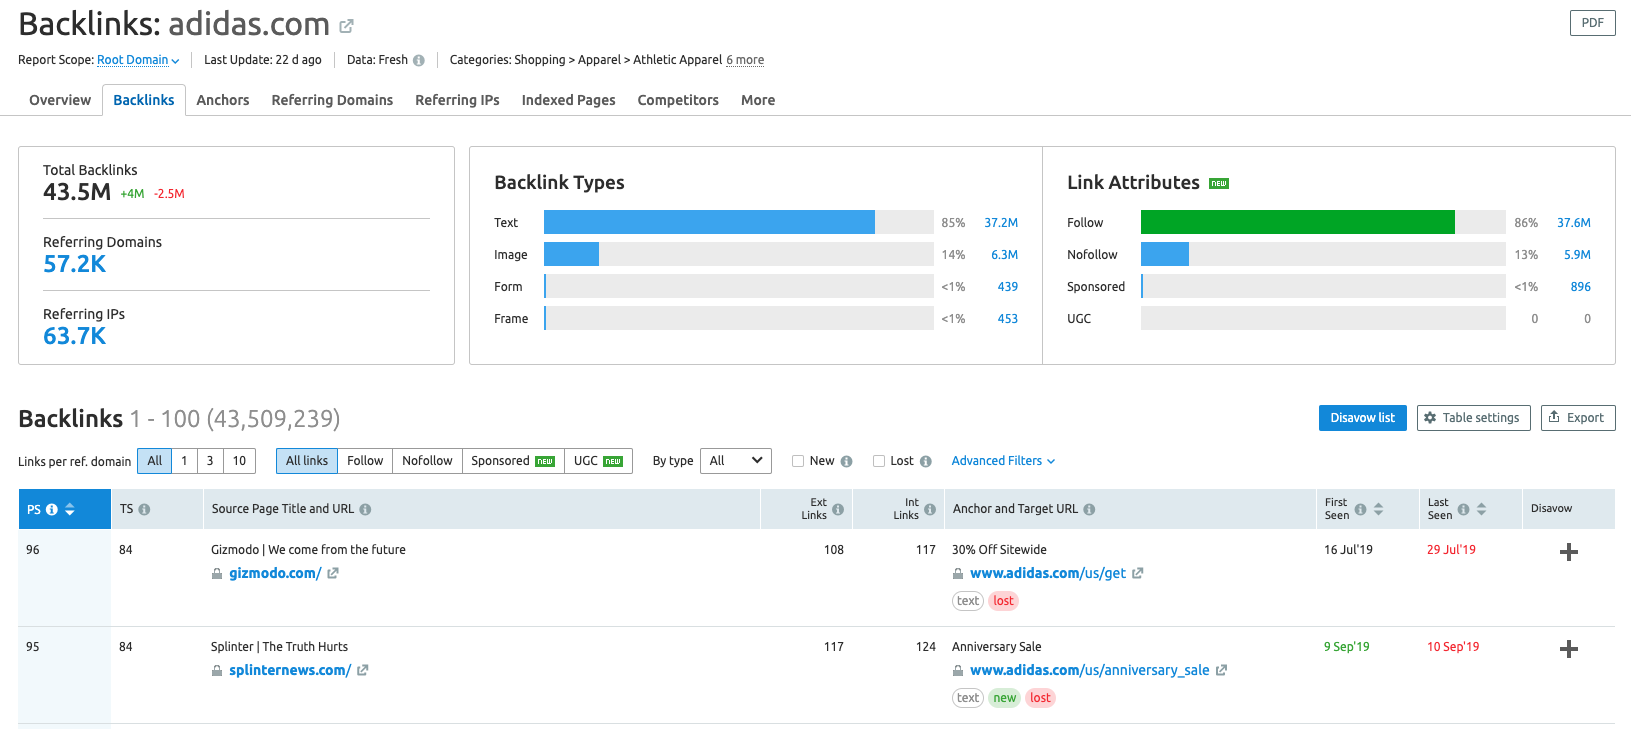Open Report Scope Root Domain dropdown
This screenshot has width=1631, height=729.
138,60
